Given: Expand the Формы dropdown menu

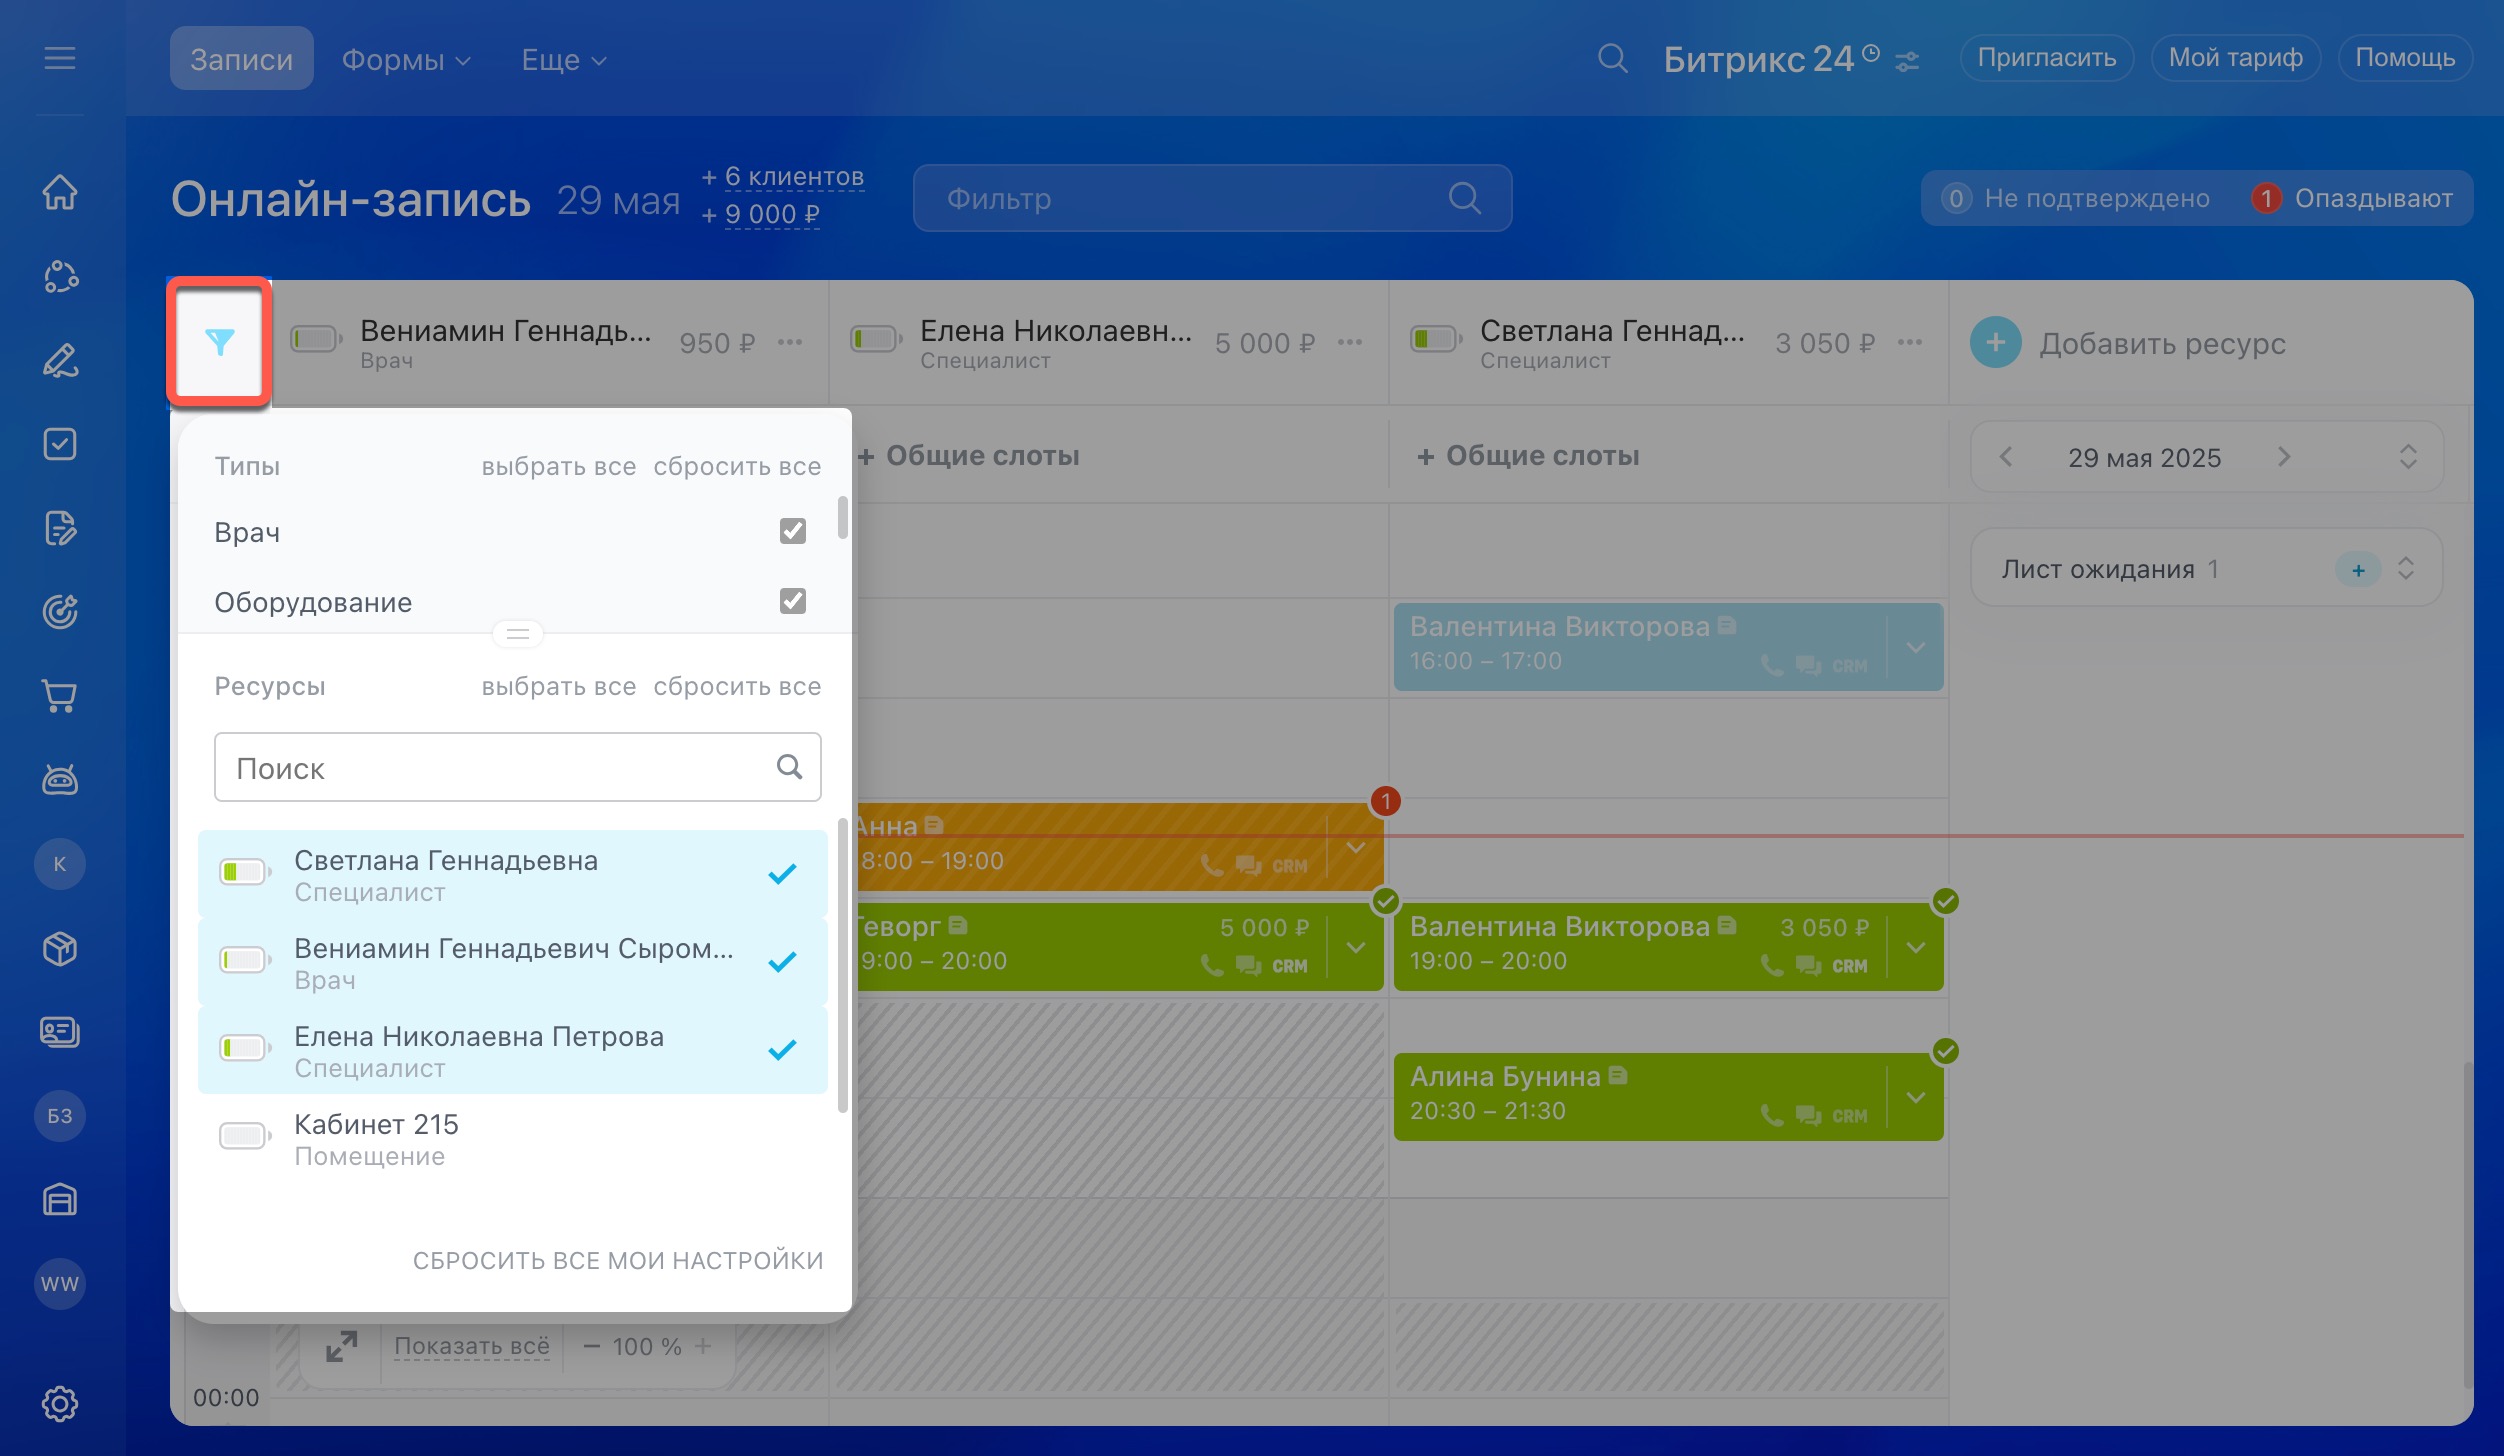Looking at the screenshot, I should (x=405, y=59).
